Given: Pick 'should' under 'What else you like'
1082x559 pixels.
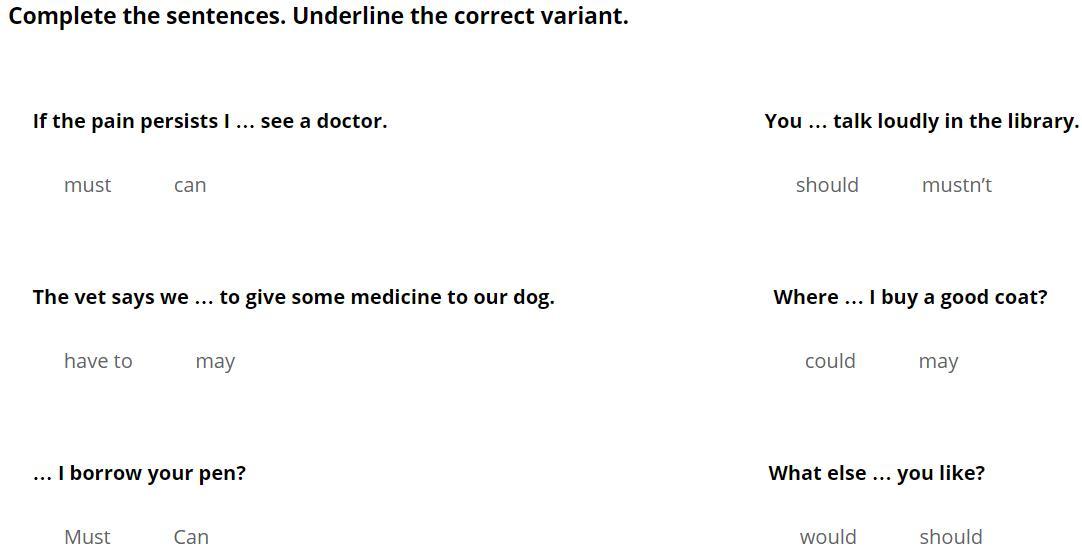Looking at the screenshot, I should pos(951,537).
